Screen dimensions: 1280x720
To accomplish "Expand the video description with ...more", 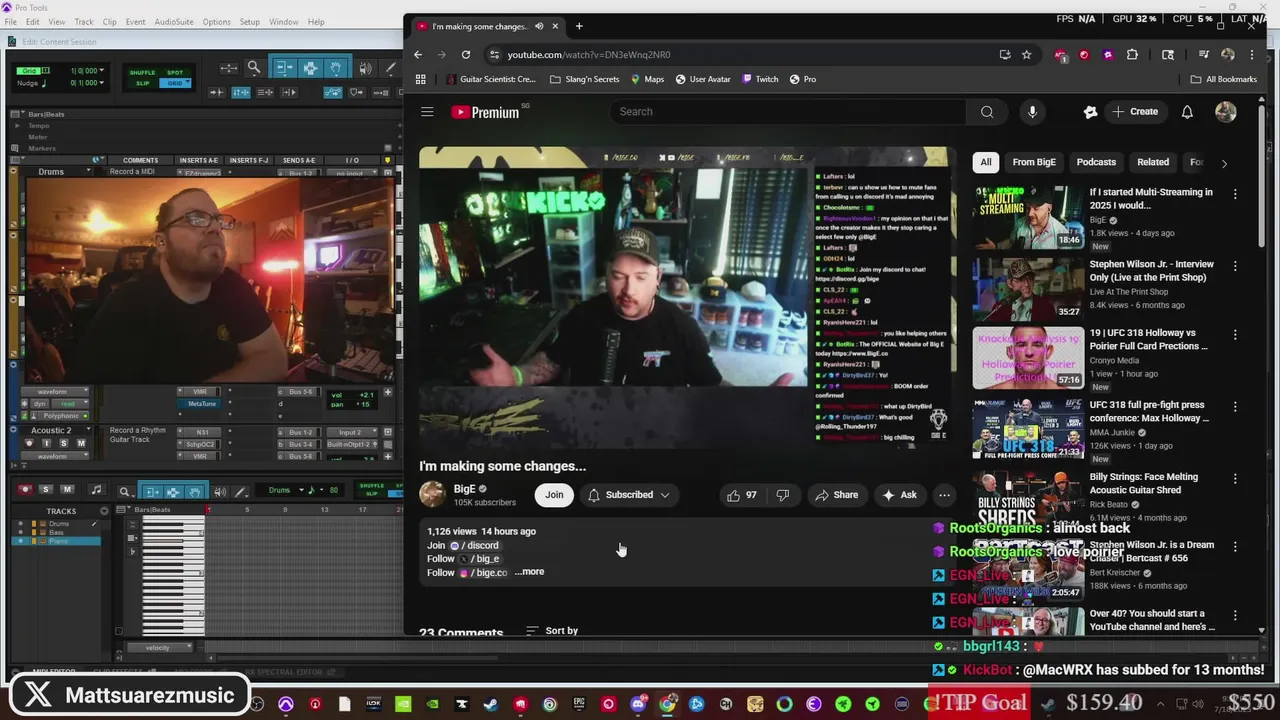I will [x=529, y=572].
